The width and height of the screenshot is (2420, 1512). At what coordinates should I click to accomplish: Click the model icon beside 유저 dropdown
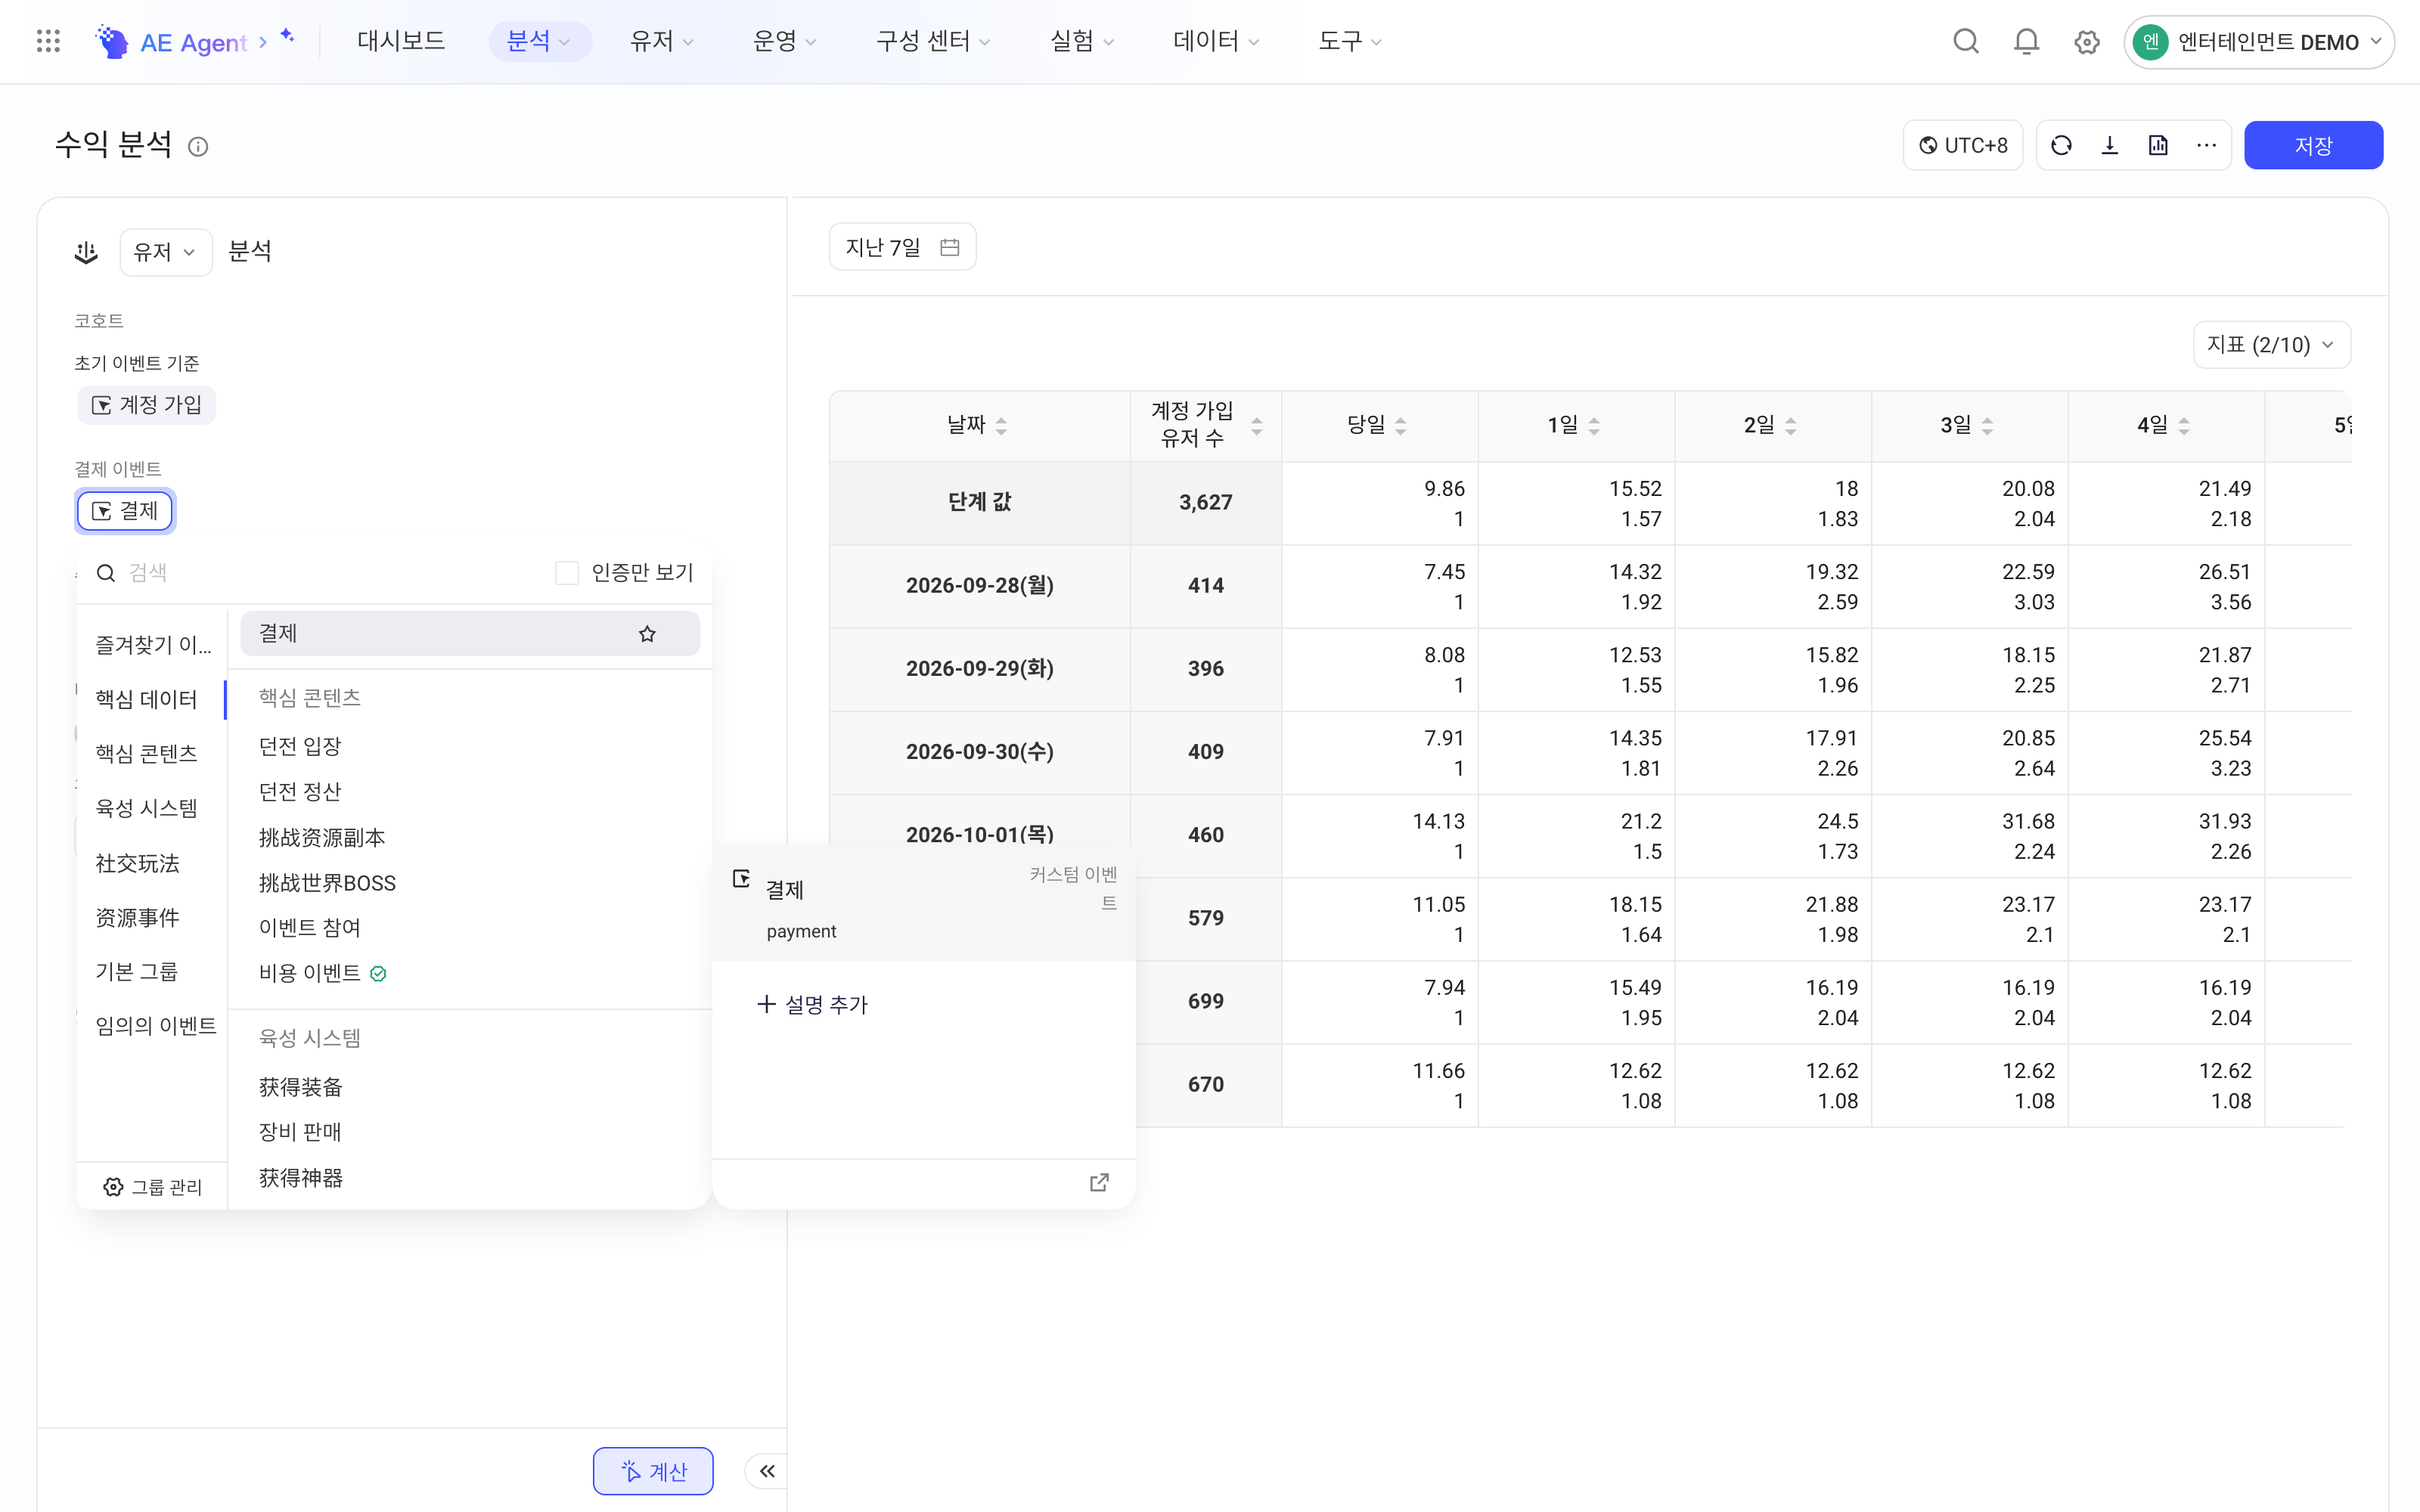pos(86,252)
